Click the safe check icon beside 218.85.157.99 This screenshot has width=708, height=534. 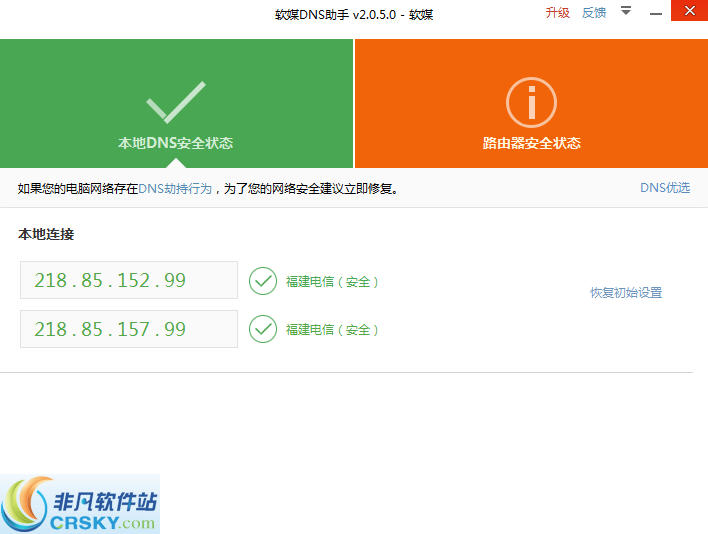(x=263, y=329)
